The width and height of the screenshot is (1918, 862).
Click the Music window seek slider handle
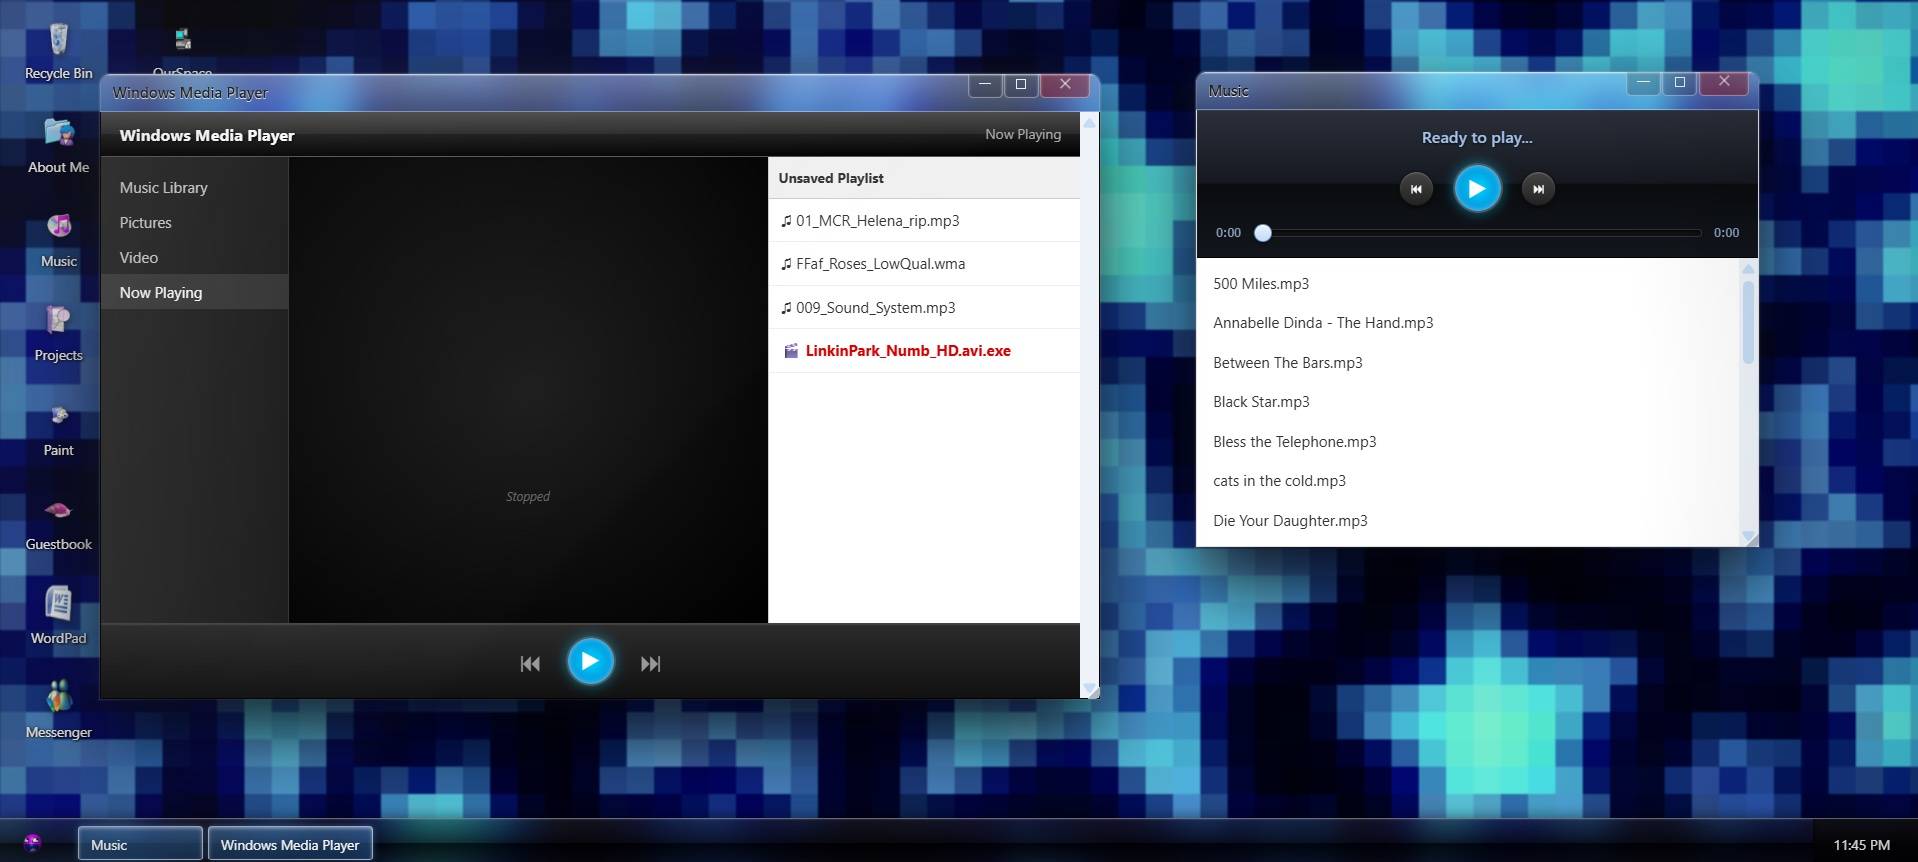pos(1263,233)
